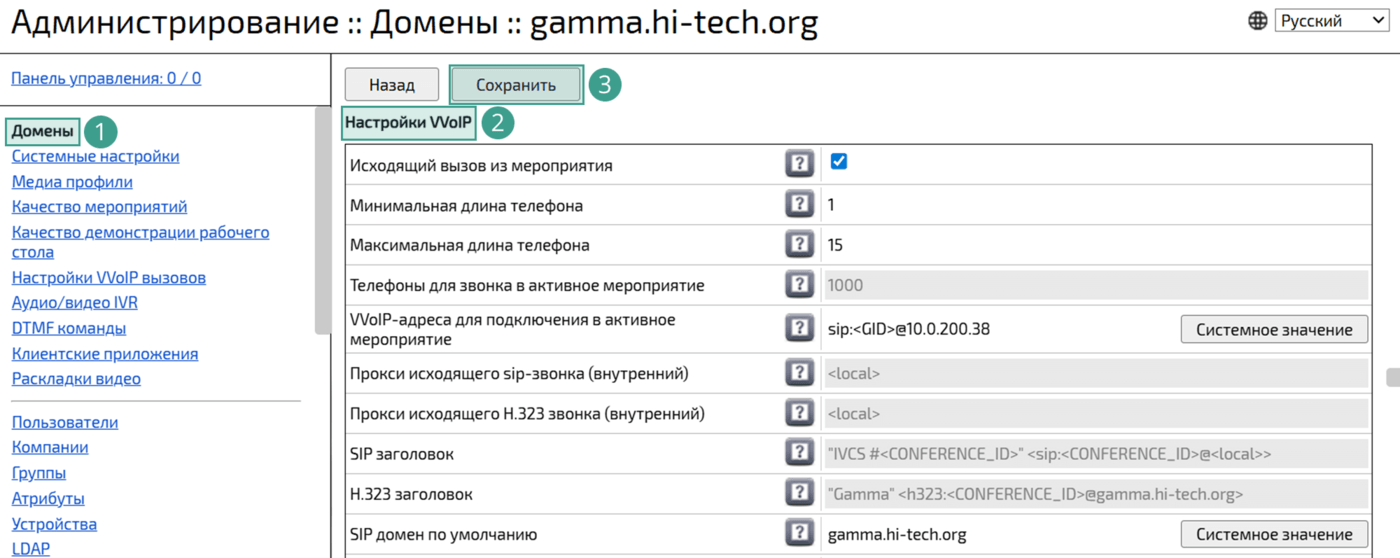
Task: Click the sidebar scrollbar thumb
Action: [x=322, y=220]
